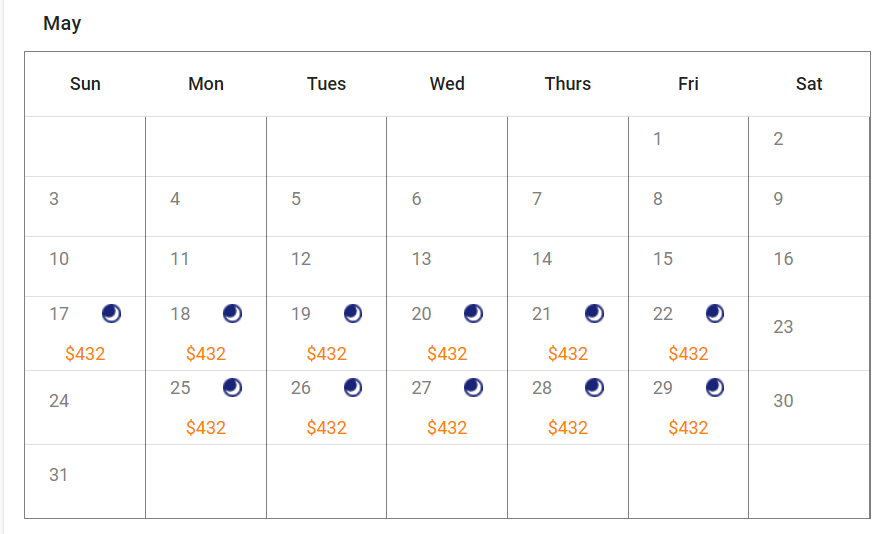Viewport: 880px width, 534px height.
Task: Click the moon icon on May 20
Action: (x=473, y=314)
